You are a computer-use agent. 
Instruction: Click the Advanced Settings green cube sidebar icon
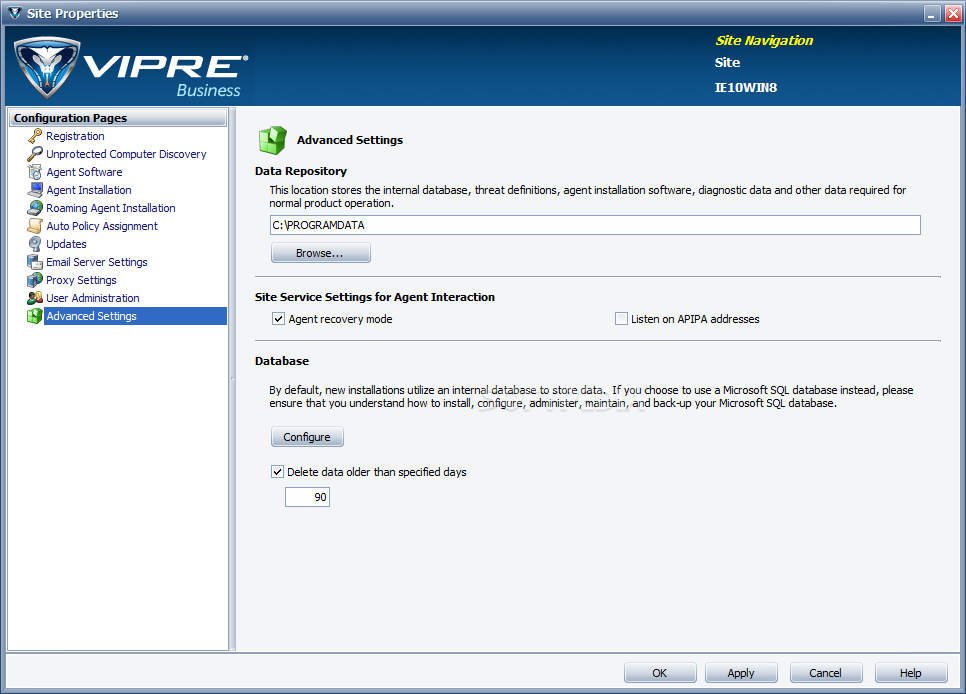(x=35, y=316)
